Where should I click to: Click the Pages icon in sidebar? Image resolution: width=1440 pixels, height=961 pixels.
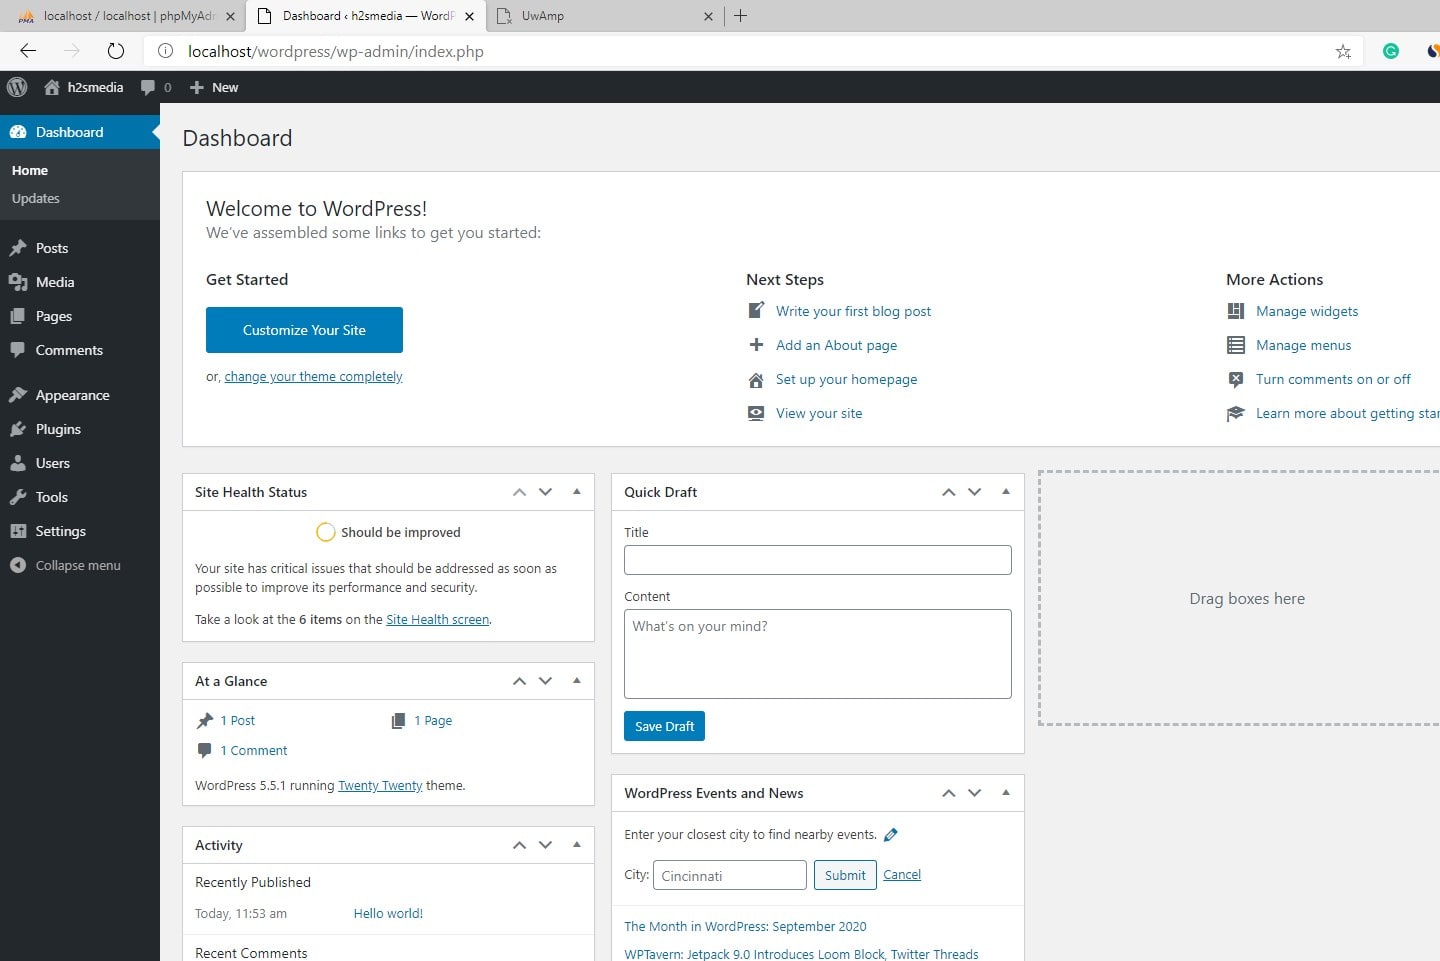18,316
